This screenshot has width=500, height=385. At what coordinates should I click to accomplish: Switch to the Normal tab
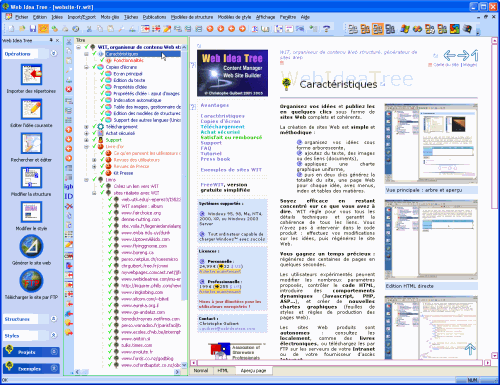click(x=201, y=370)
